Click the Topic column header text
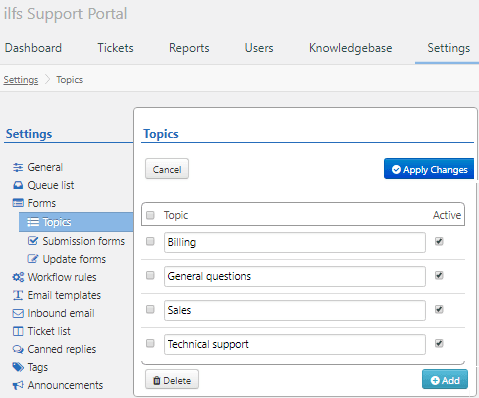The height and width of the screenshot is (398, 479). (x=176, y=215)
